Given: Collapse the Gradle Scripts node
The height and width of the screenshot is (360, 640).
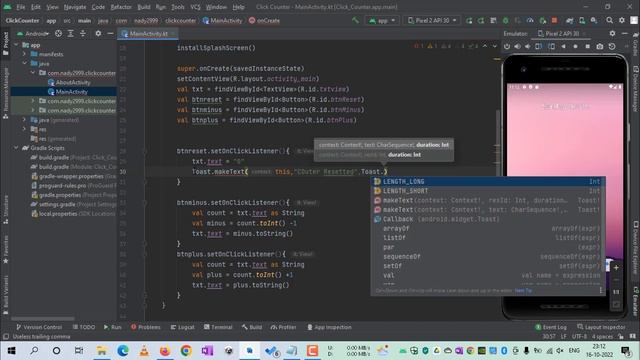Looking at the screenshot, I should [x=16, y=148].
